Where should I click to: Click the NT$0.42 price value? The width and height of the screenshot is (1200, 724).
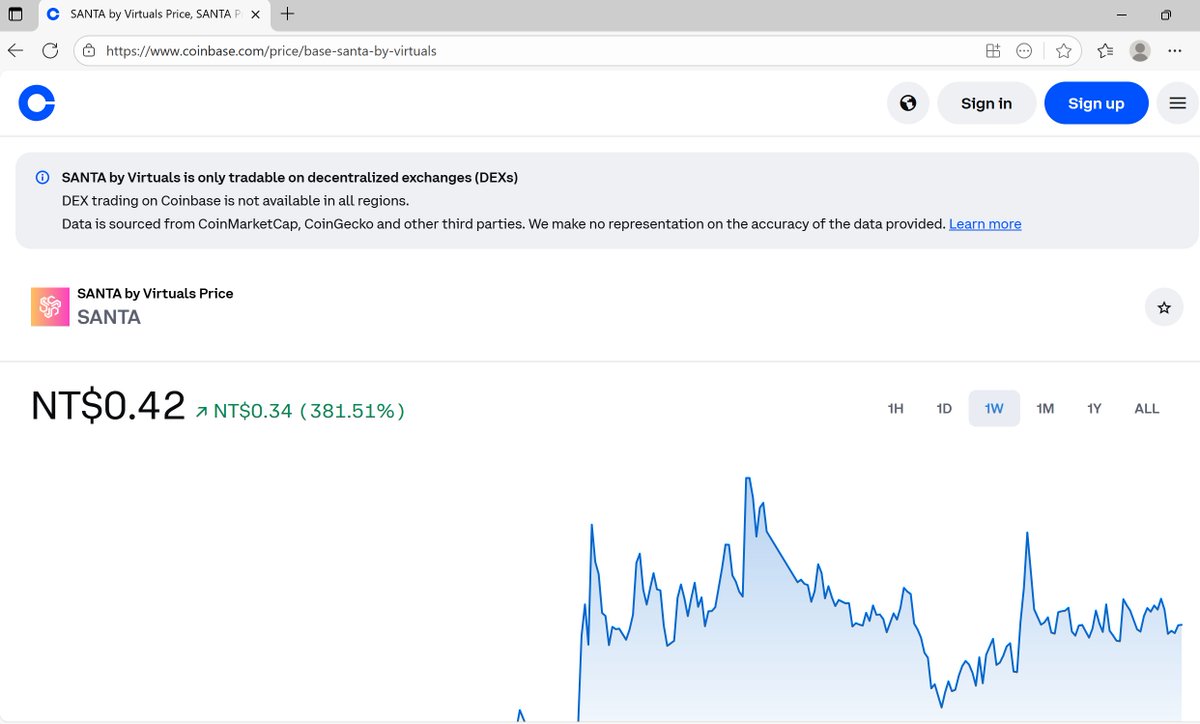pyautogui.click(x=108, y=406)
